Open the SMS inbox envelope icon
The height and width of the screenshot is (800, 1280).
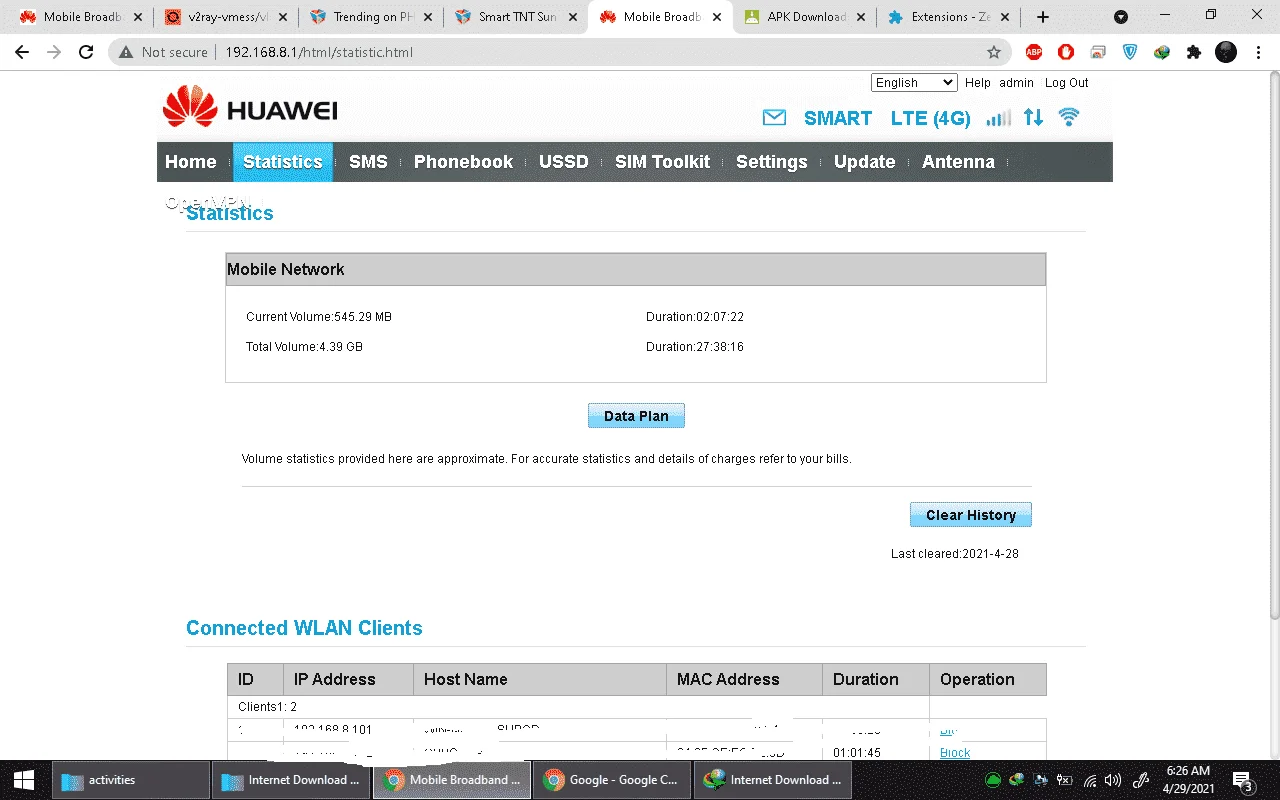774,118
